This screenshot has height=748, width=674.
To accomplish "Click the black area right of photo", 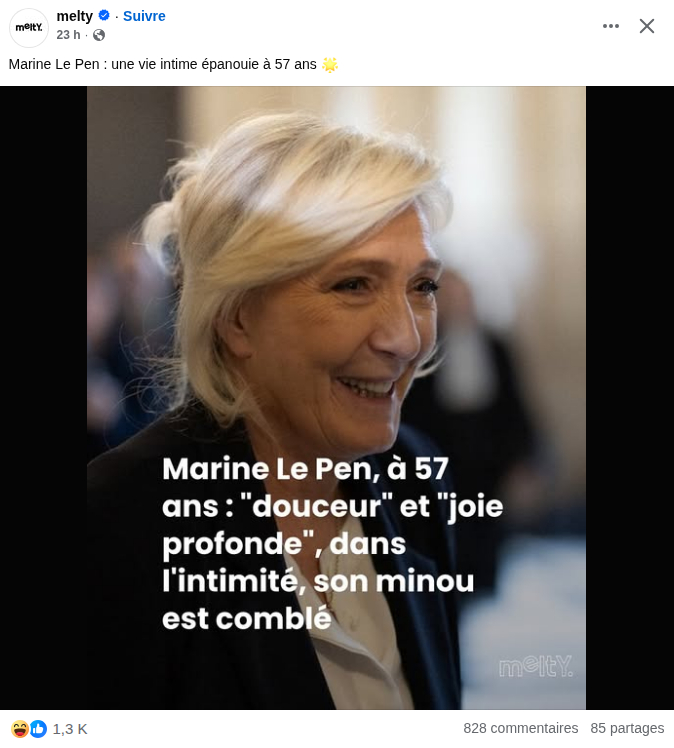I will [630, 398].
